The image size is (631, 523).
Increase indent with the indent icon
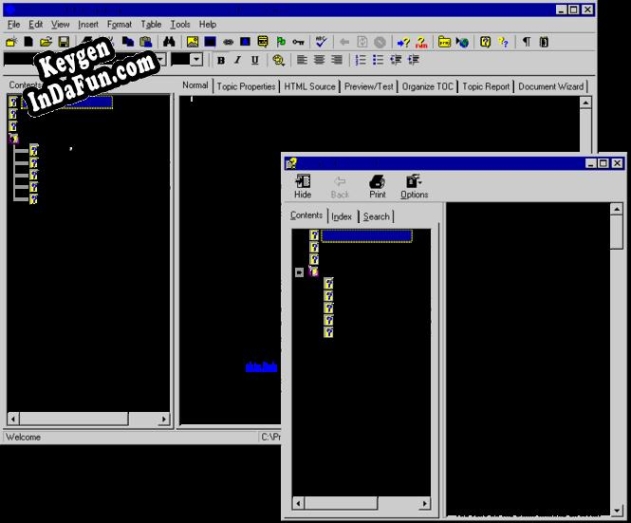(413, 60)
